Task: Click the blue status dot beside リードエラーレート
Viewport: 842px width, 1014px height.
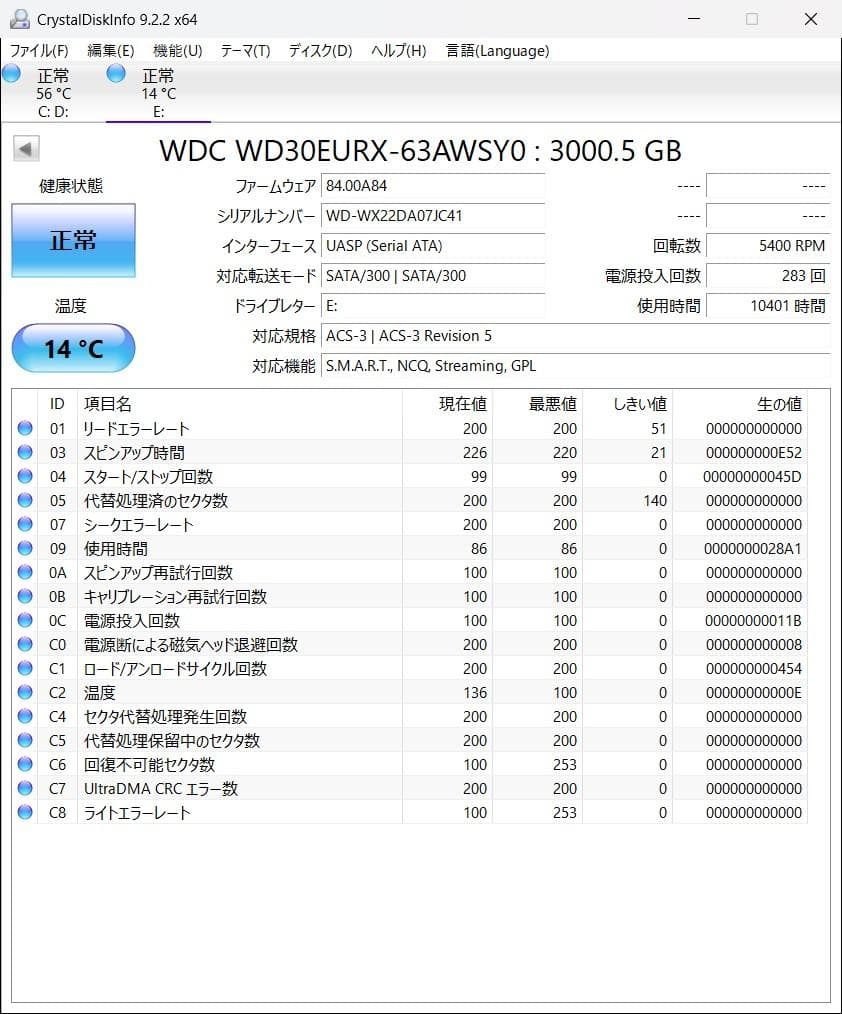Action: click(x=24, y=428)
